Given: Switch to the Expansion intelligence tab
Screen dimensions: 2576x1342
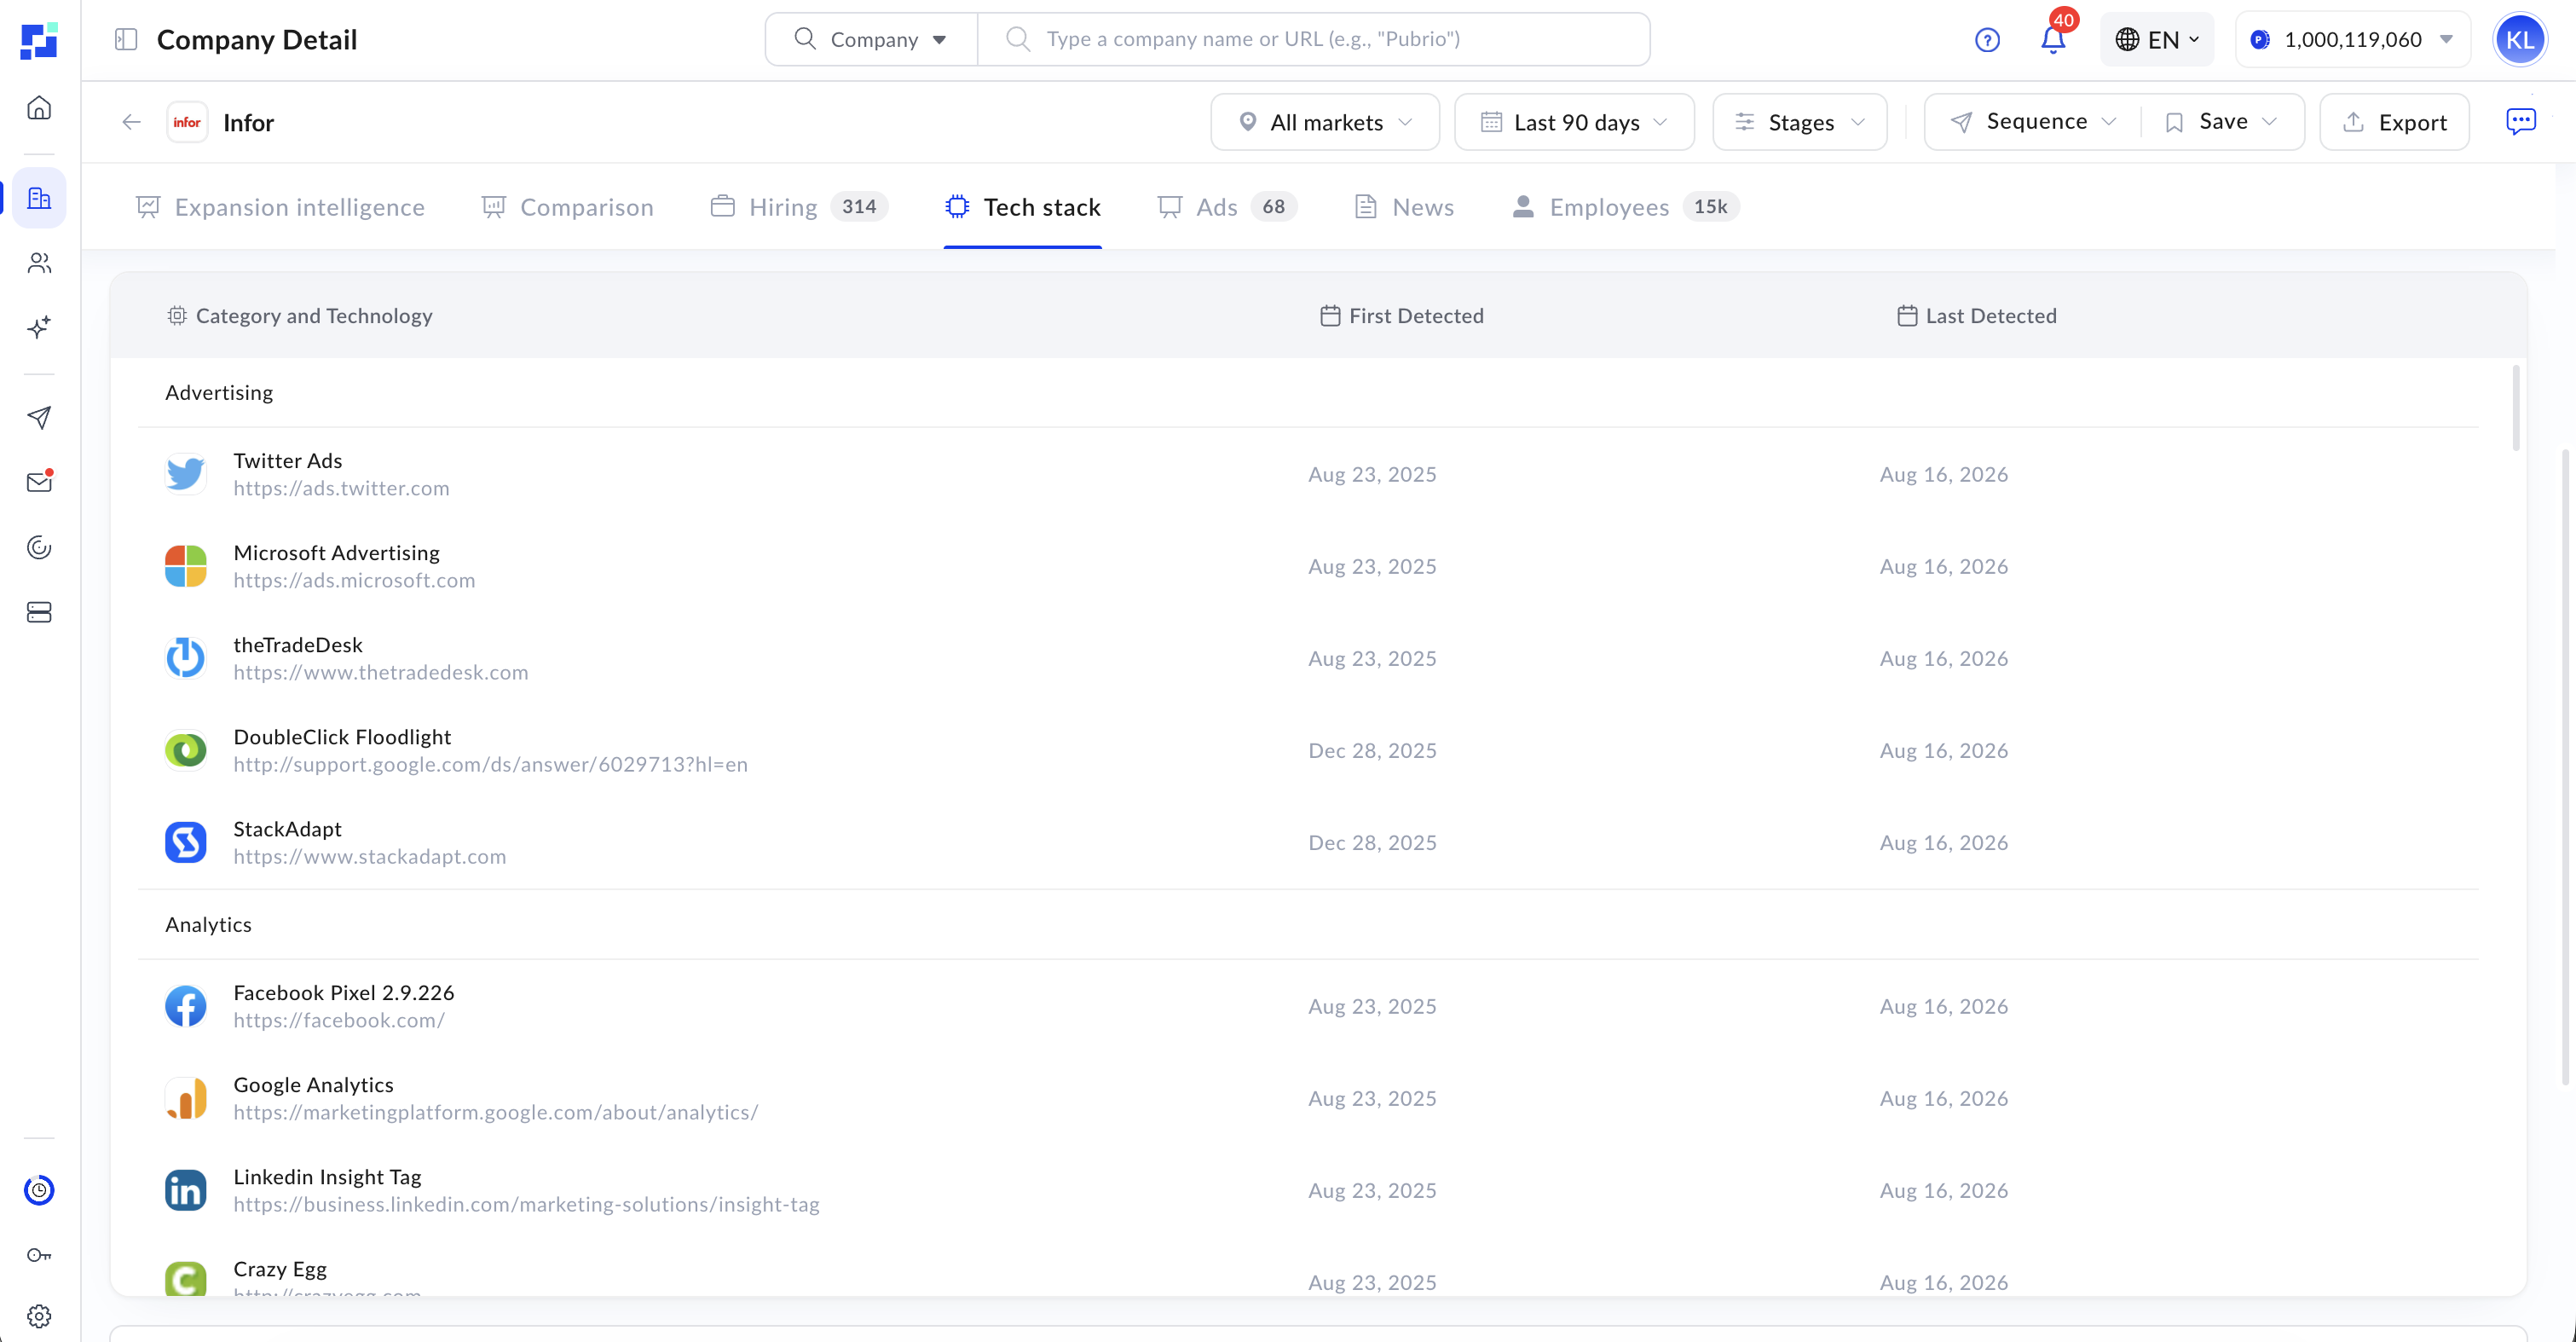Looking at the screenshot, I should point(280,207).
